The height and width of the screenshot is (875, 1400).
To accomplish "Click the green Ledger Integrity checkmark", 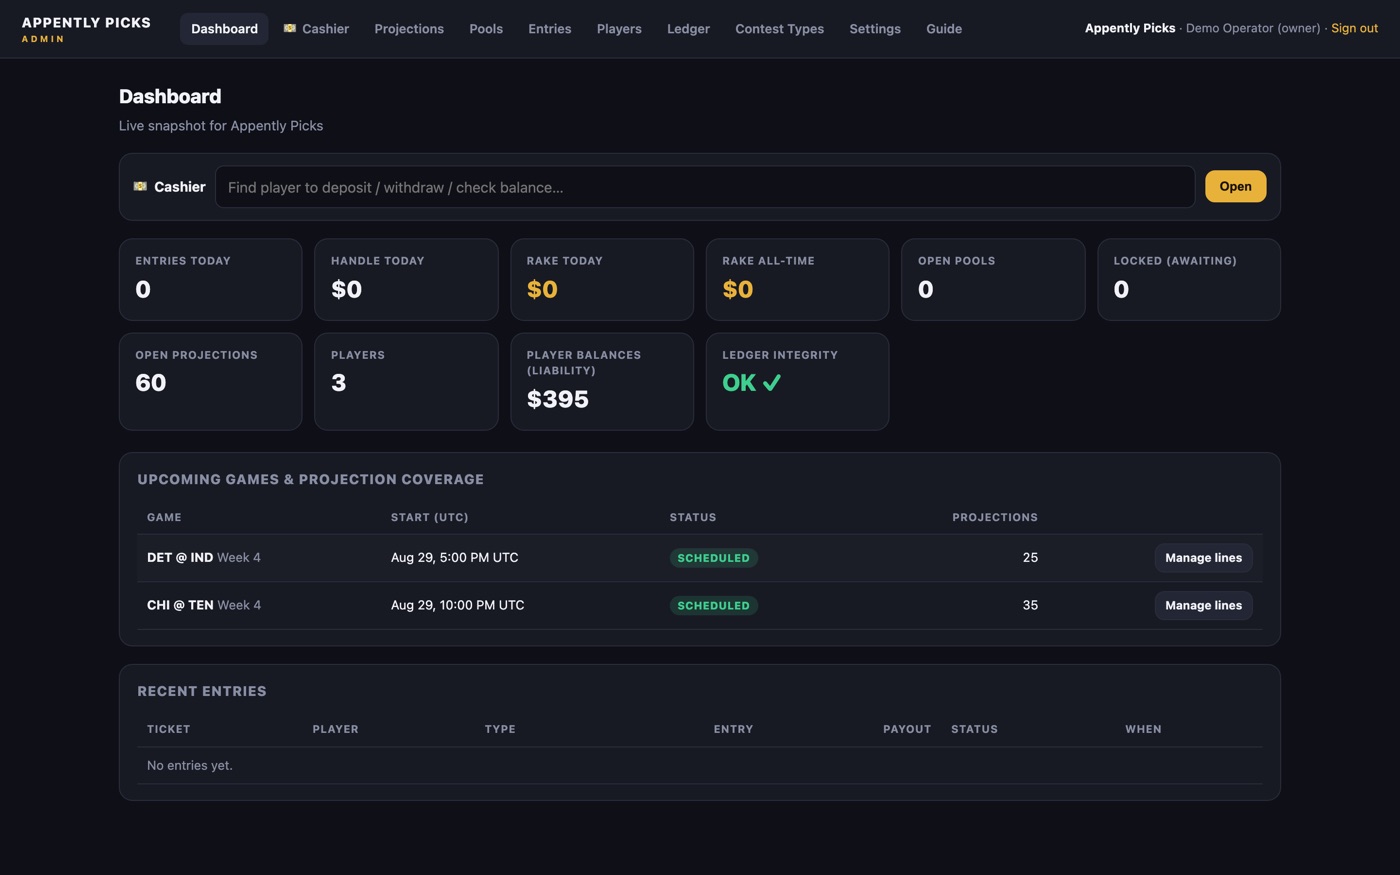I will (x=772, y=383).
